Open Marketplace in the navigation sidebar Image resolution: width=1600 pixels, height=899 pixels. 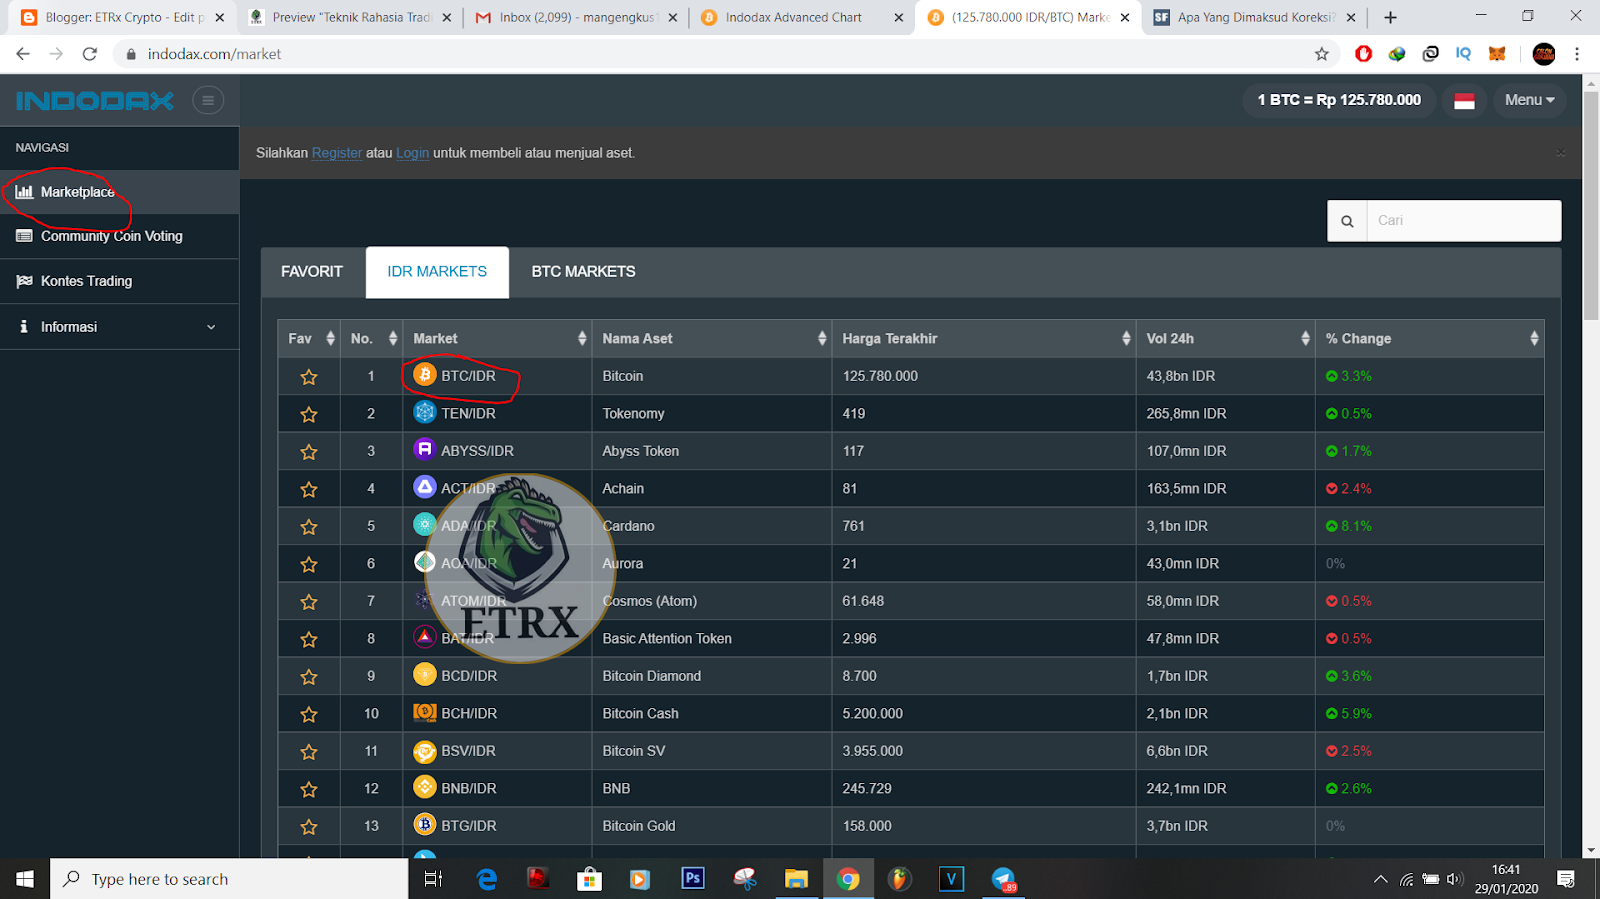[x=119, y=192]
